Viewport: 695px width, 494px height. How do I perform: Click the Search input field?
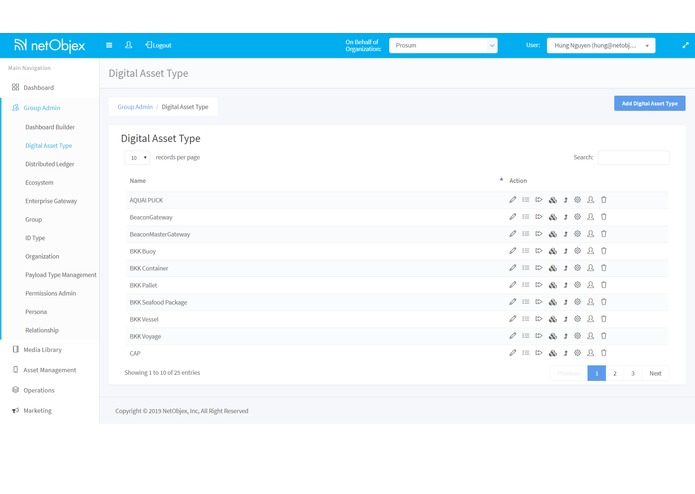click(633, 158)
